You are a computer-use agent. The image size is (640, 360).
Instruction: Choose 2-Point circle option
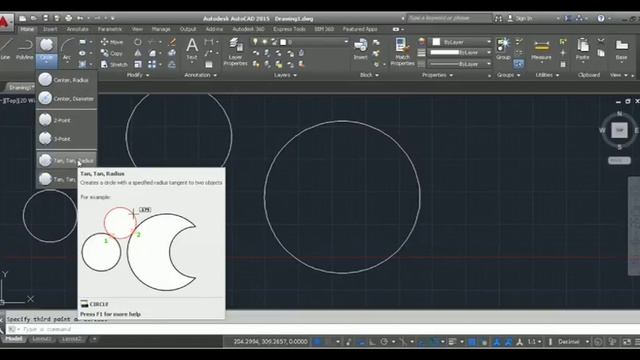coord(67,120)
